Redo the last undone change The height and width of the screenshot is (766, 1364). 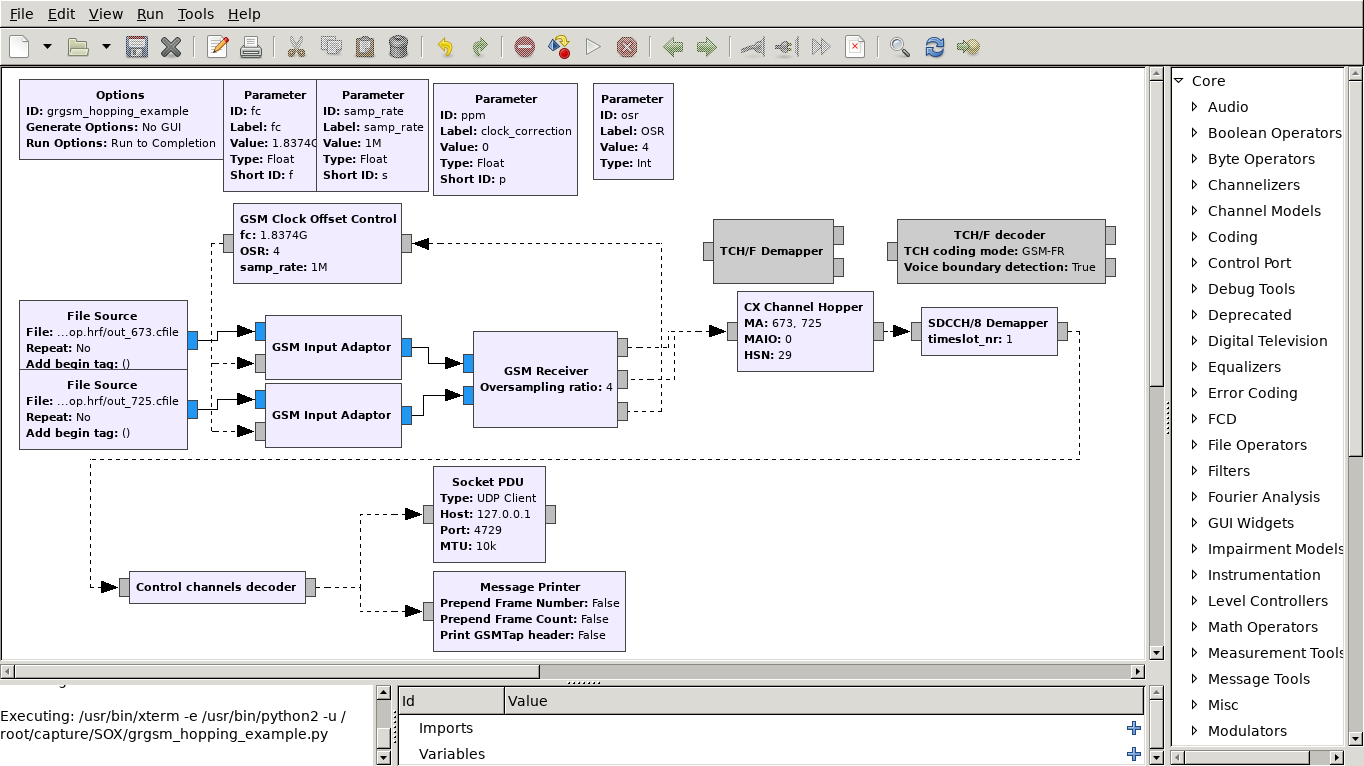[x=479, y=46]
